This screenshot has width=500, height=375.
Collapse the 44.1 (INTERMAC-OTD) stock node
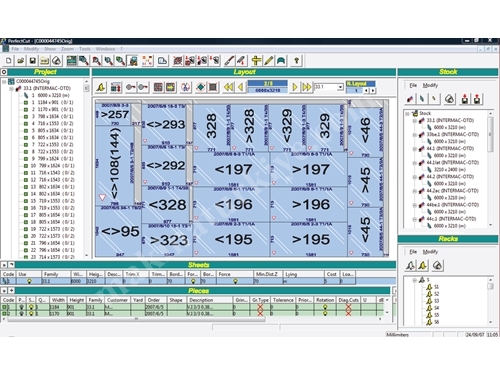pos(414,149)
